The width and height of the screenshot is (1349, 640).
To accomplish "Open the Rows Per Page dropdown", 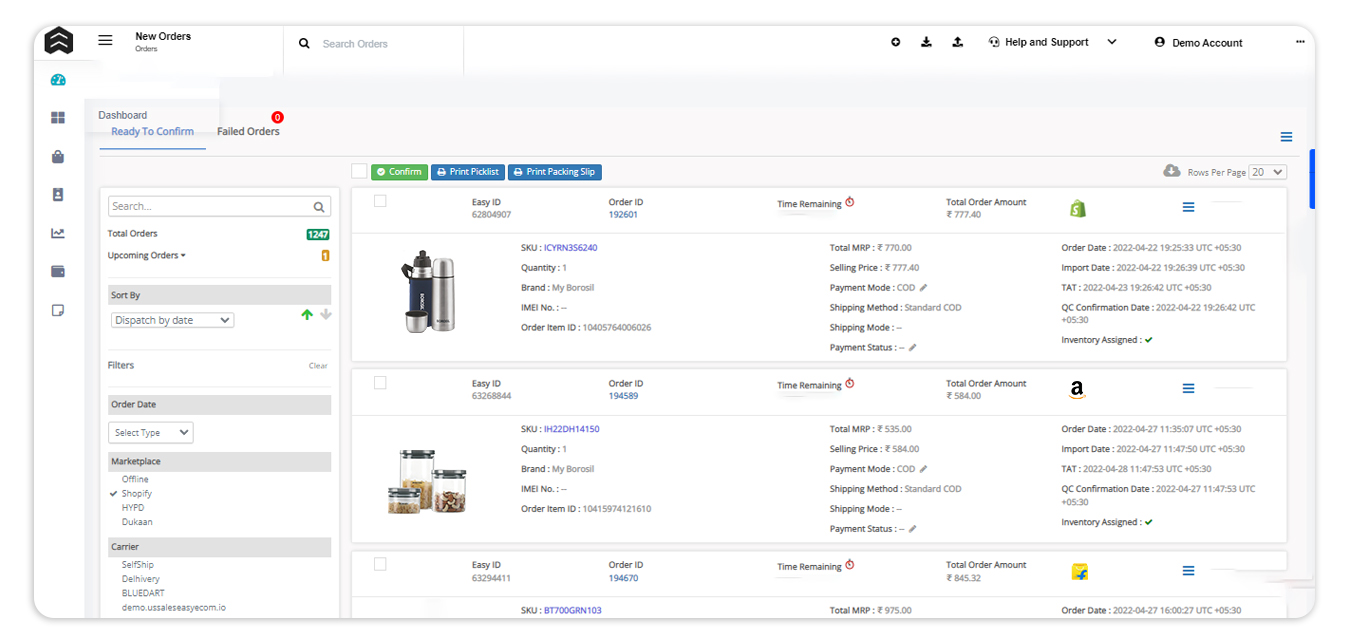I will click(1266, 172).
